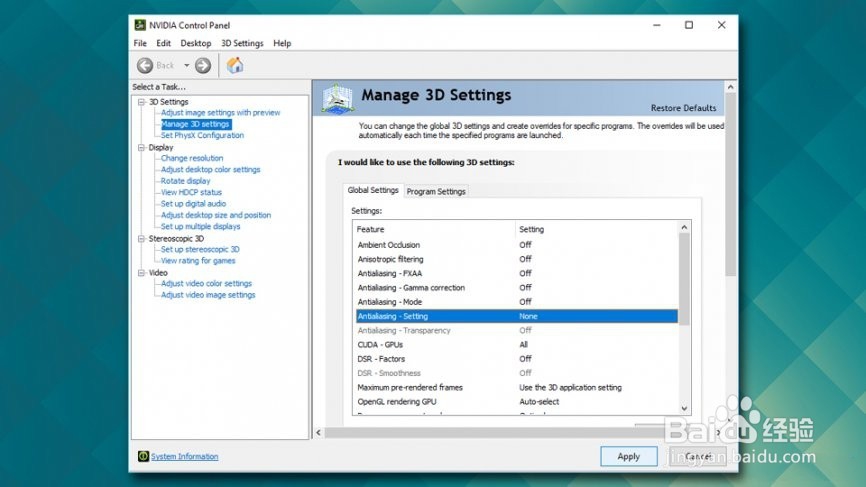Close the NVIDIA Control Panel window
Viewport: 866px width, 487px height.
721,25
